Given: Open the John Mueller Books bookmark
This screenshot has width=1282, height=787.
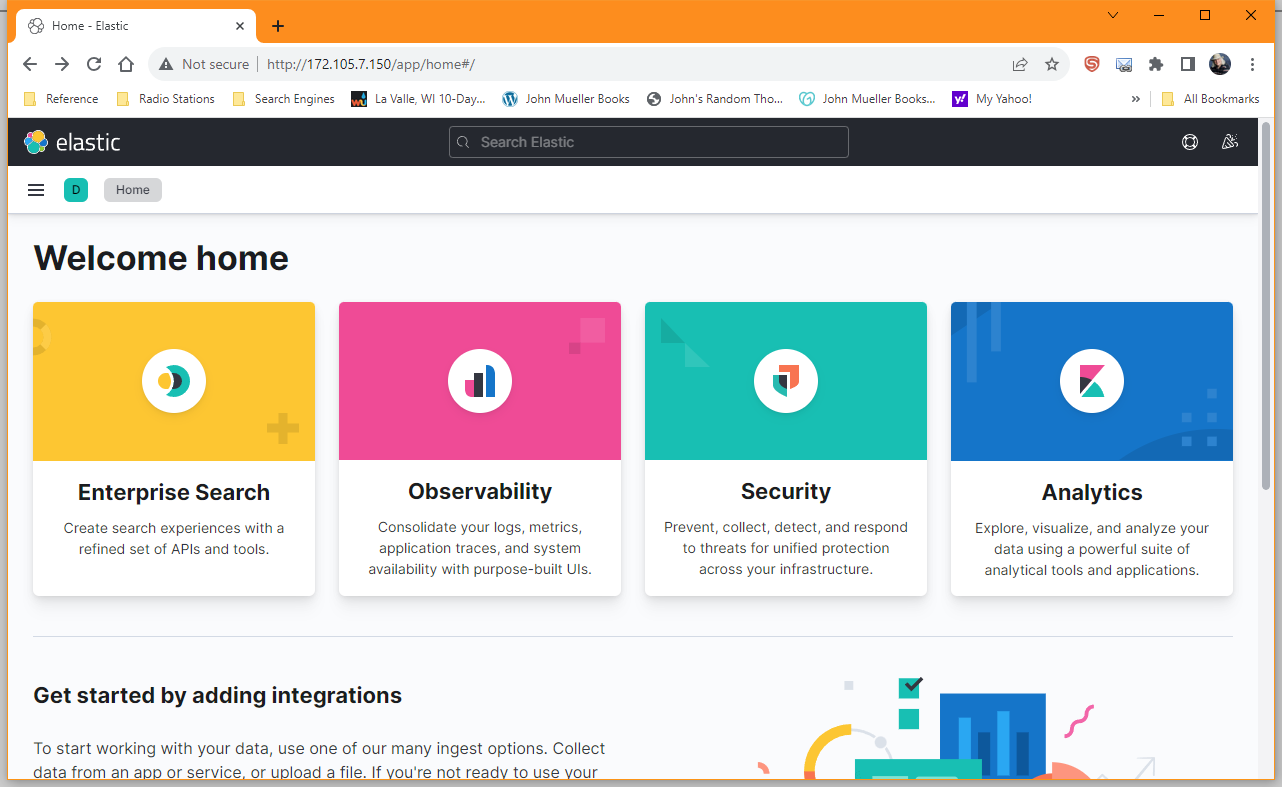Looking at the screenshot, I should 566,98.
